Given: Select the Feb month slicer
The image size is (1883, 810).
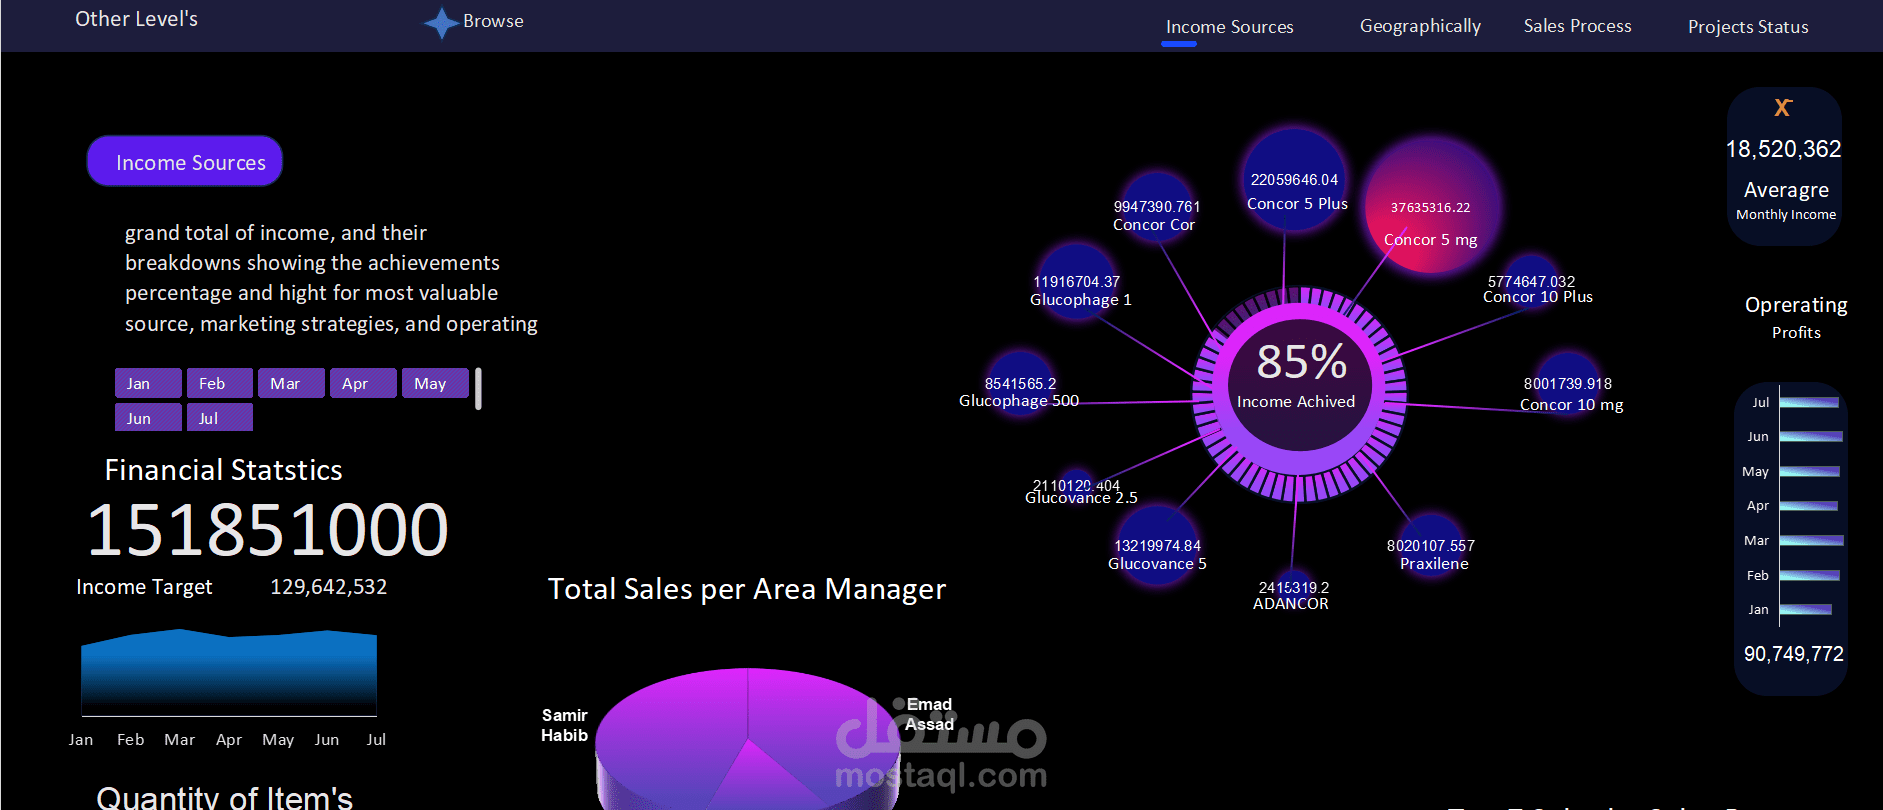Looking at the screenshot, I should click(x=220, y=383).
